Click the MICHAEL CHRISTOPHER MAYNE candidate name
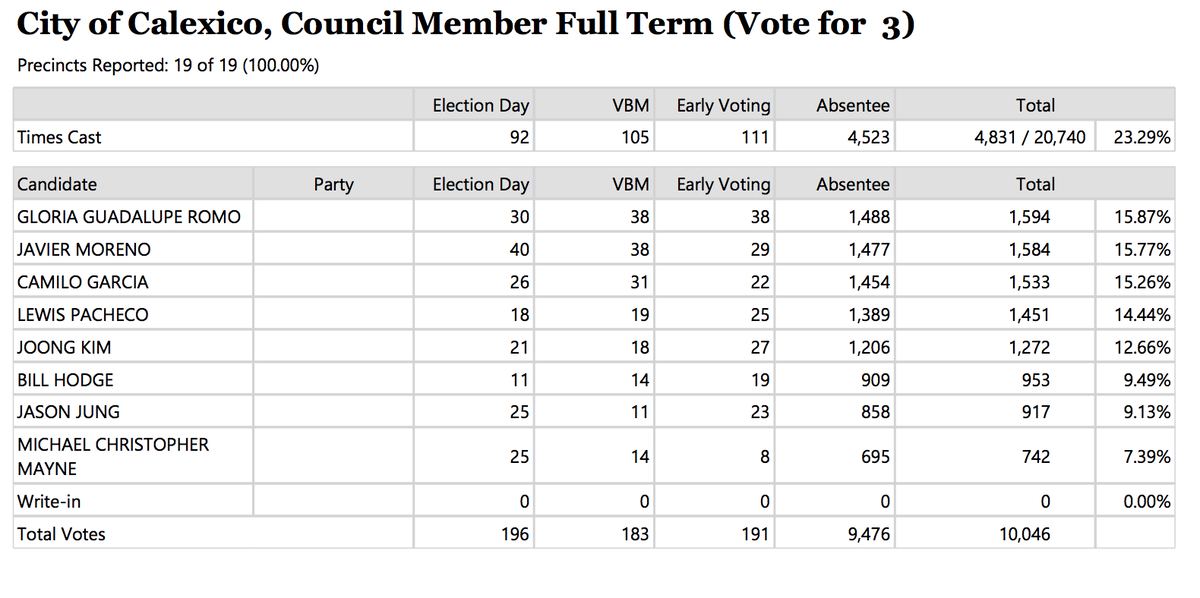 113,456
